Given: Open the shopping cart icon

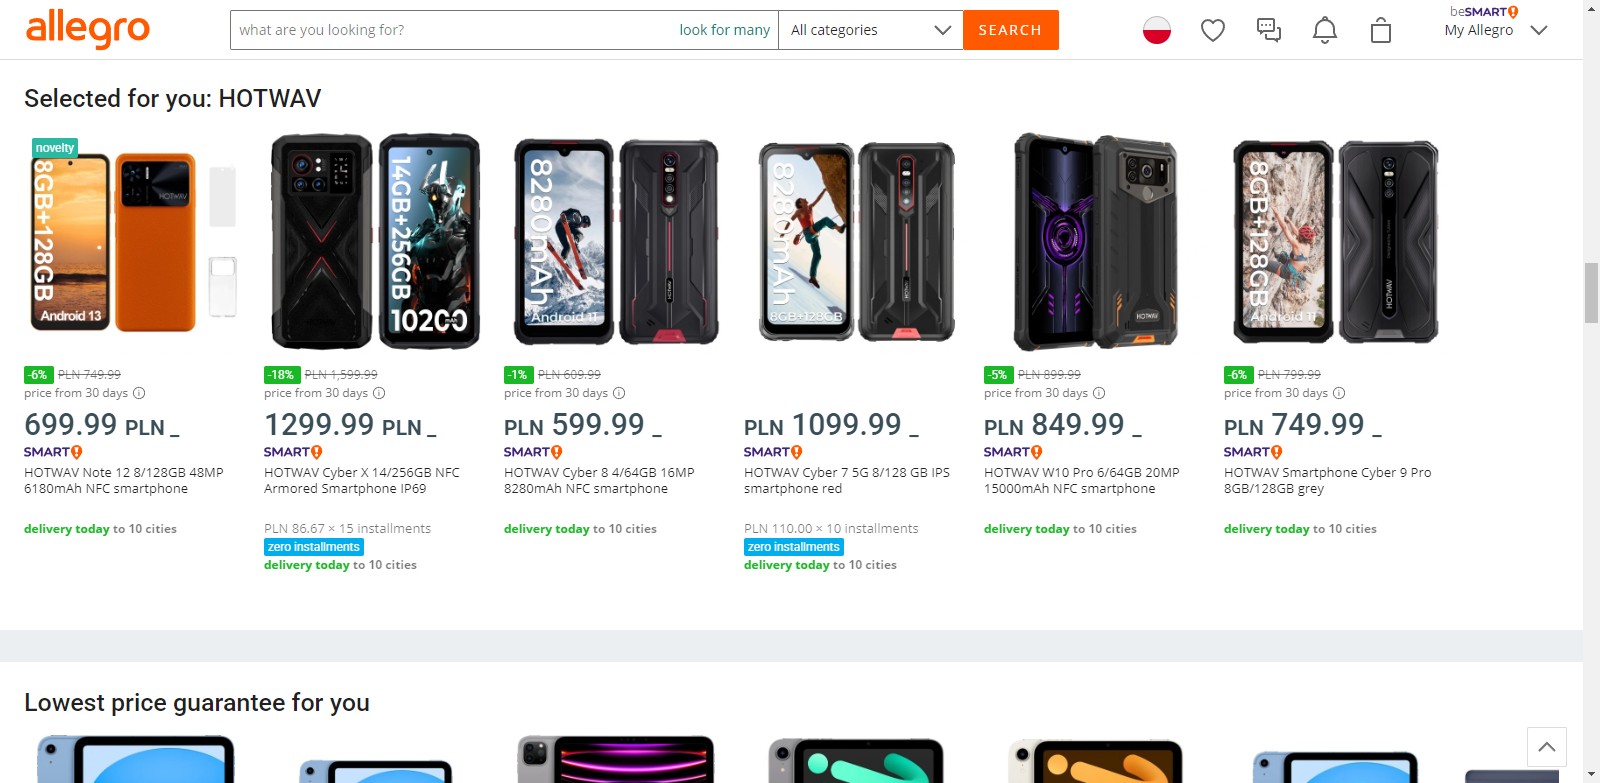Looking at the screenshot, I should pos(1380,31).
